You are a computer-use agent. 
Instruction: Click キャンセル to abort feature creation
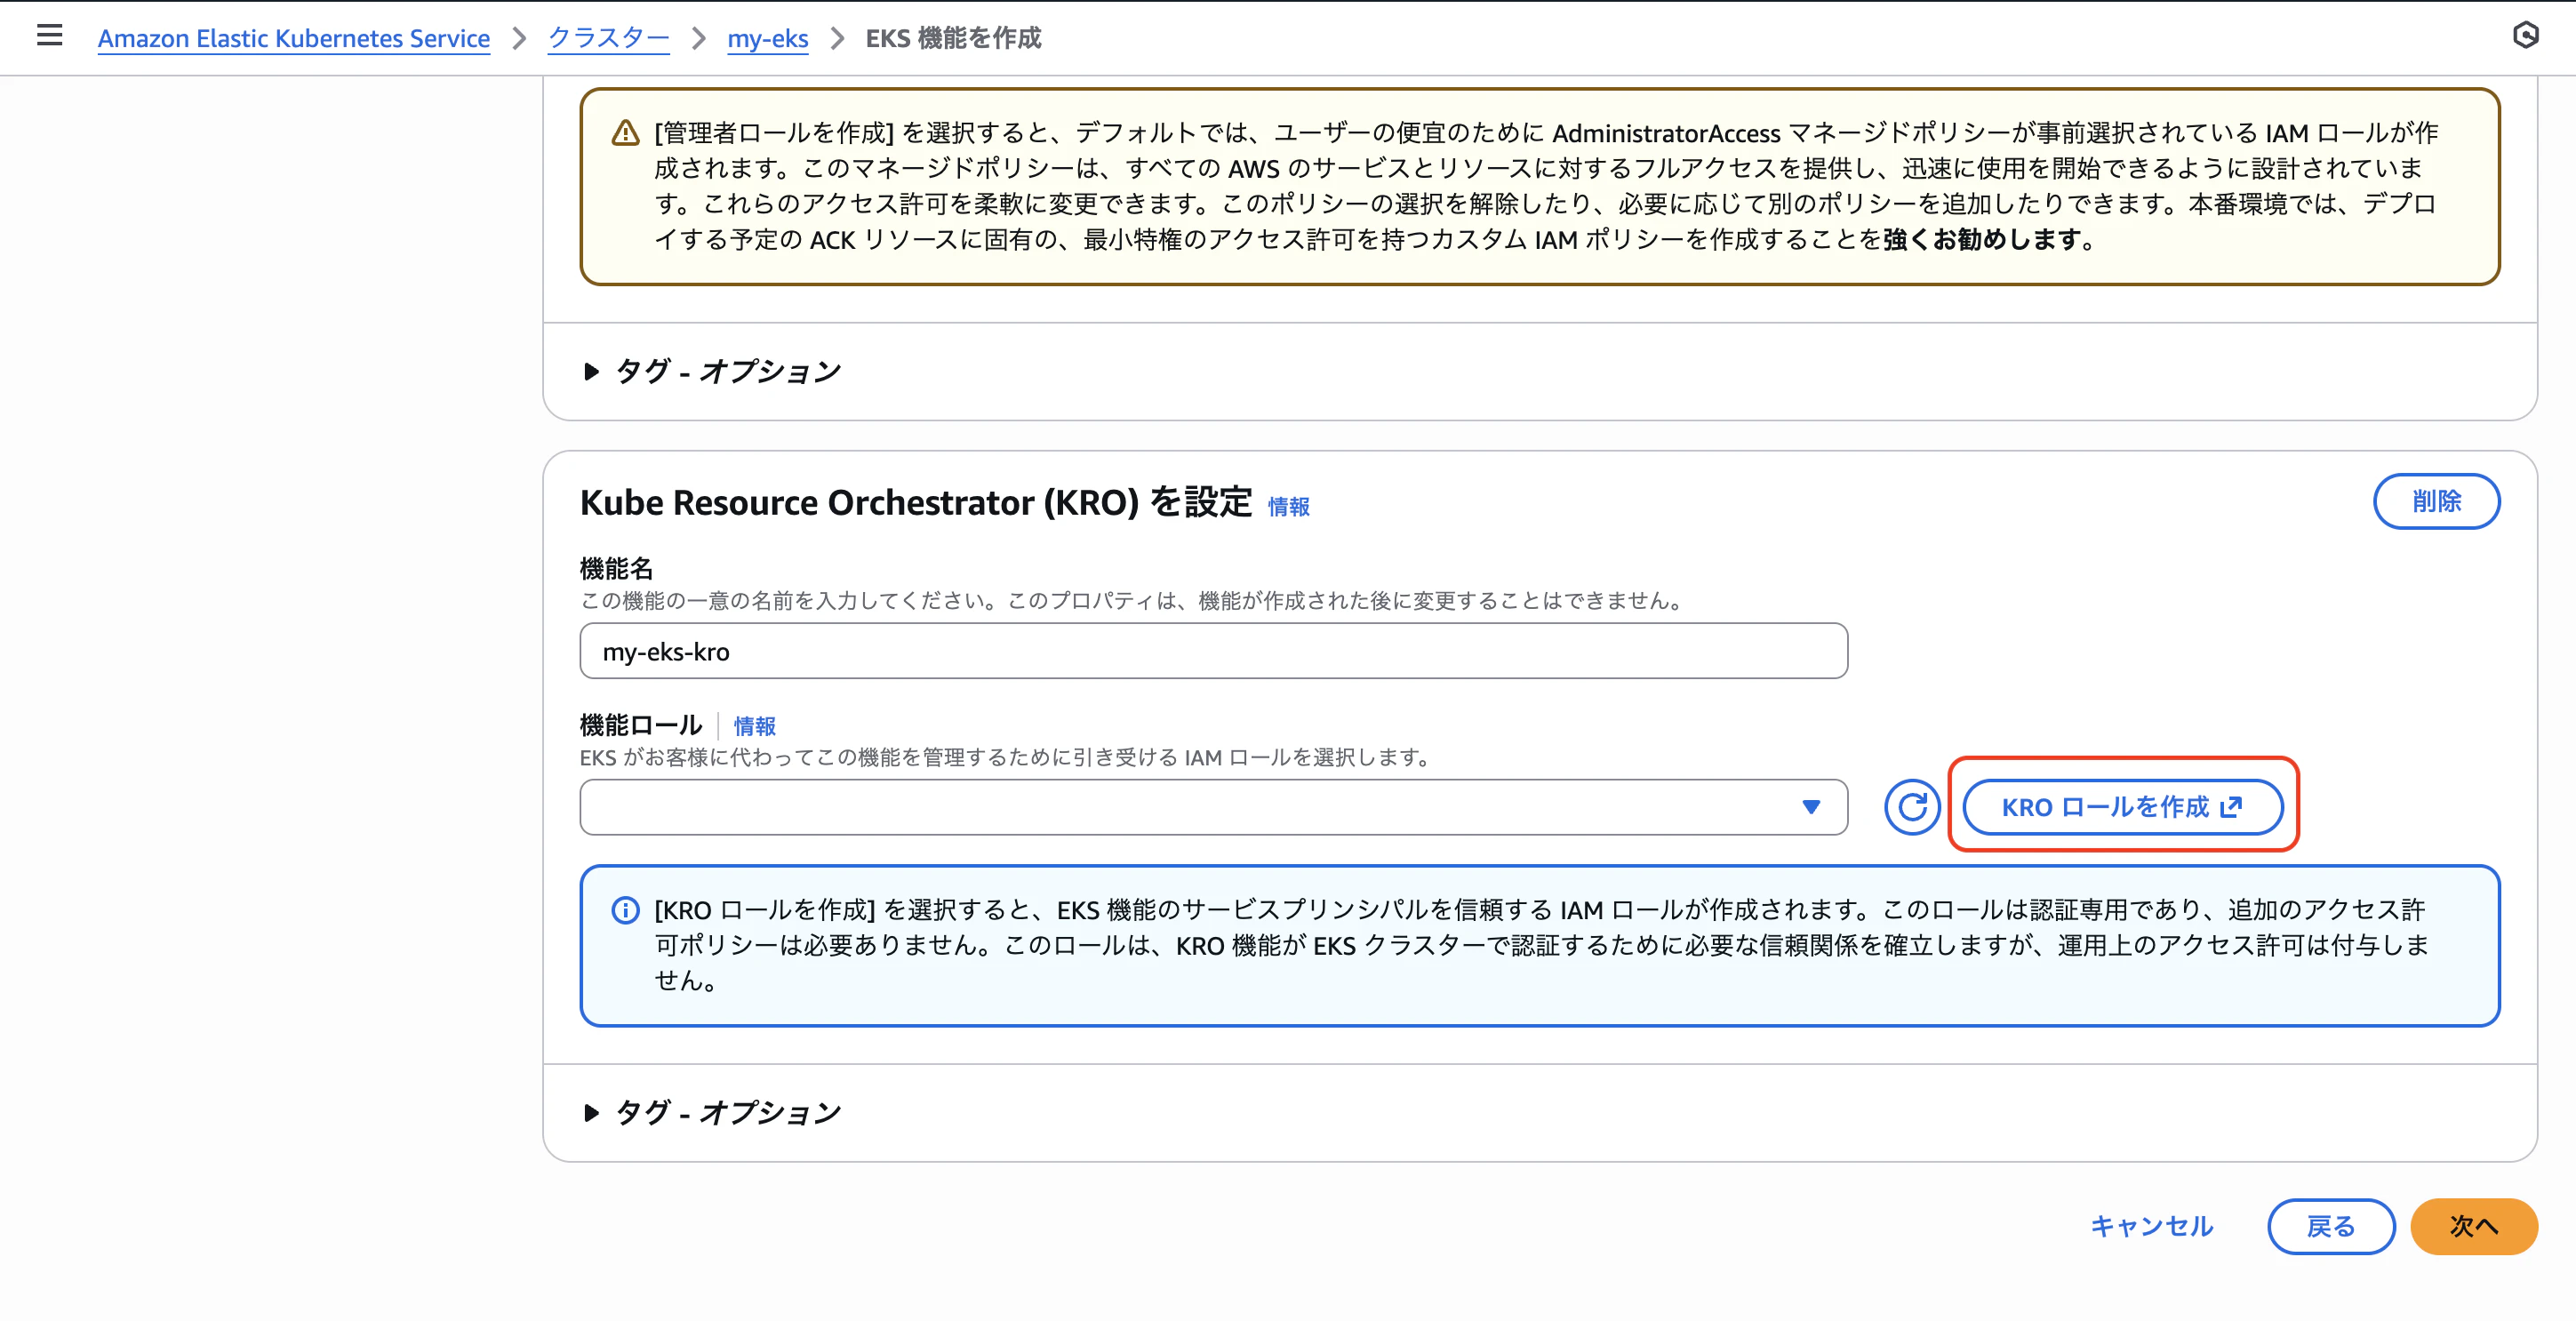coord(2152,1226)
